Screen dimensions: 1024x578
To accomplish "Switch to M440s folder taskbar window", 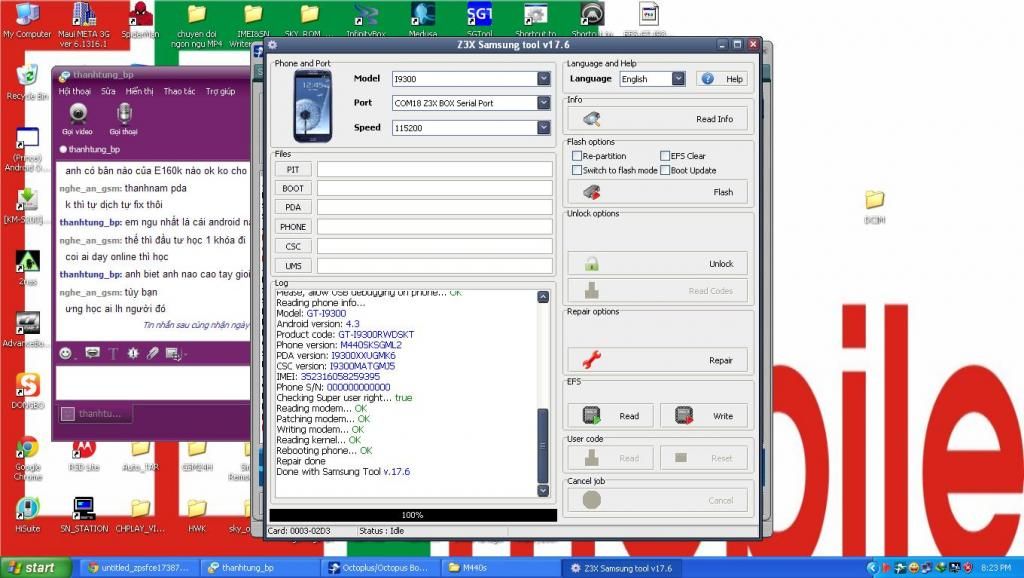I will point(501,568).
